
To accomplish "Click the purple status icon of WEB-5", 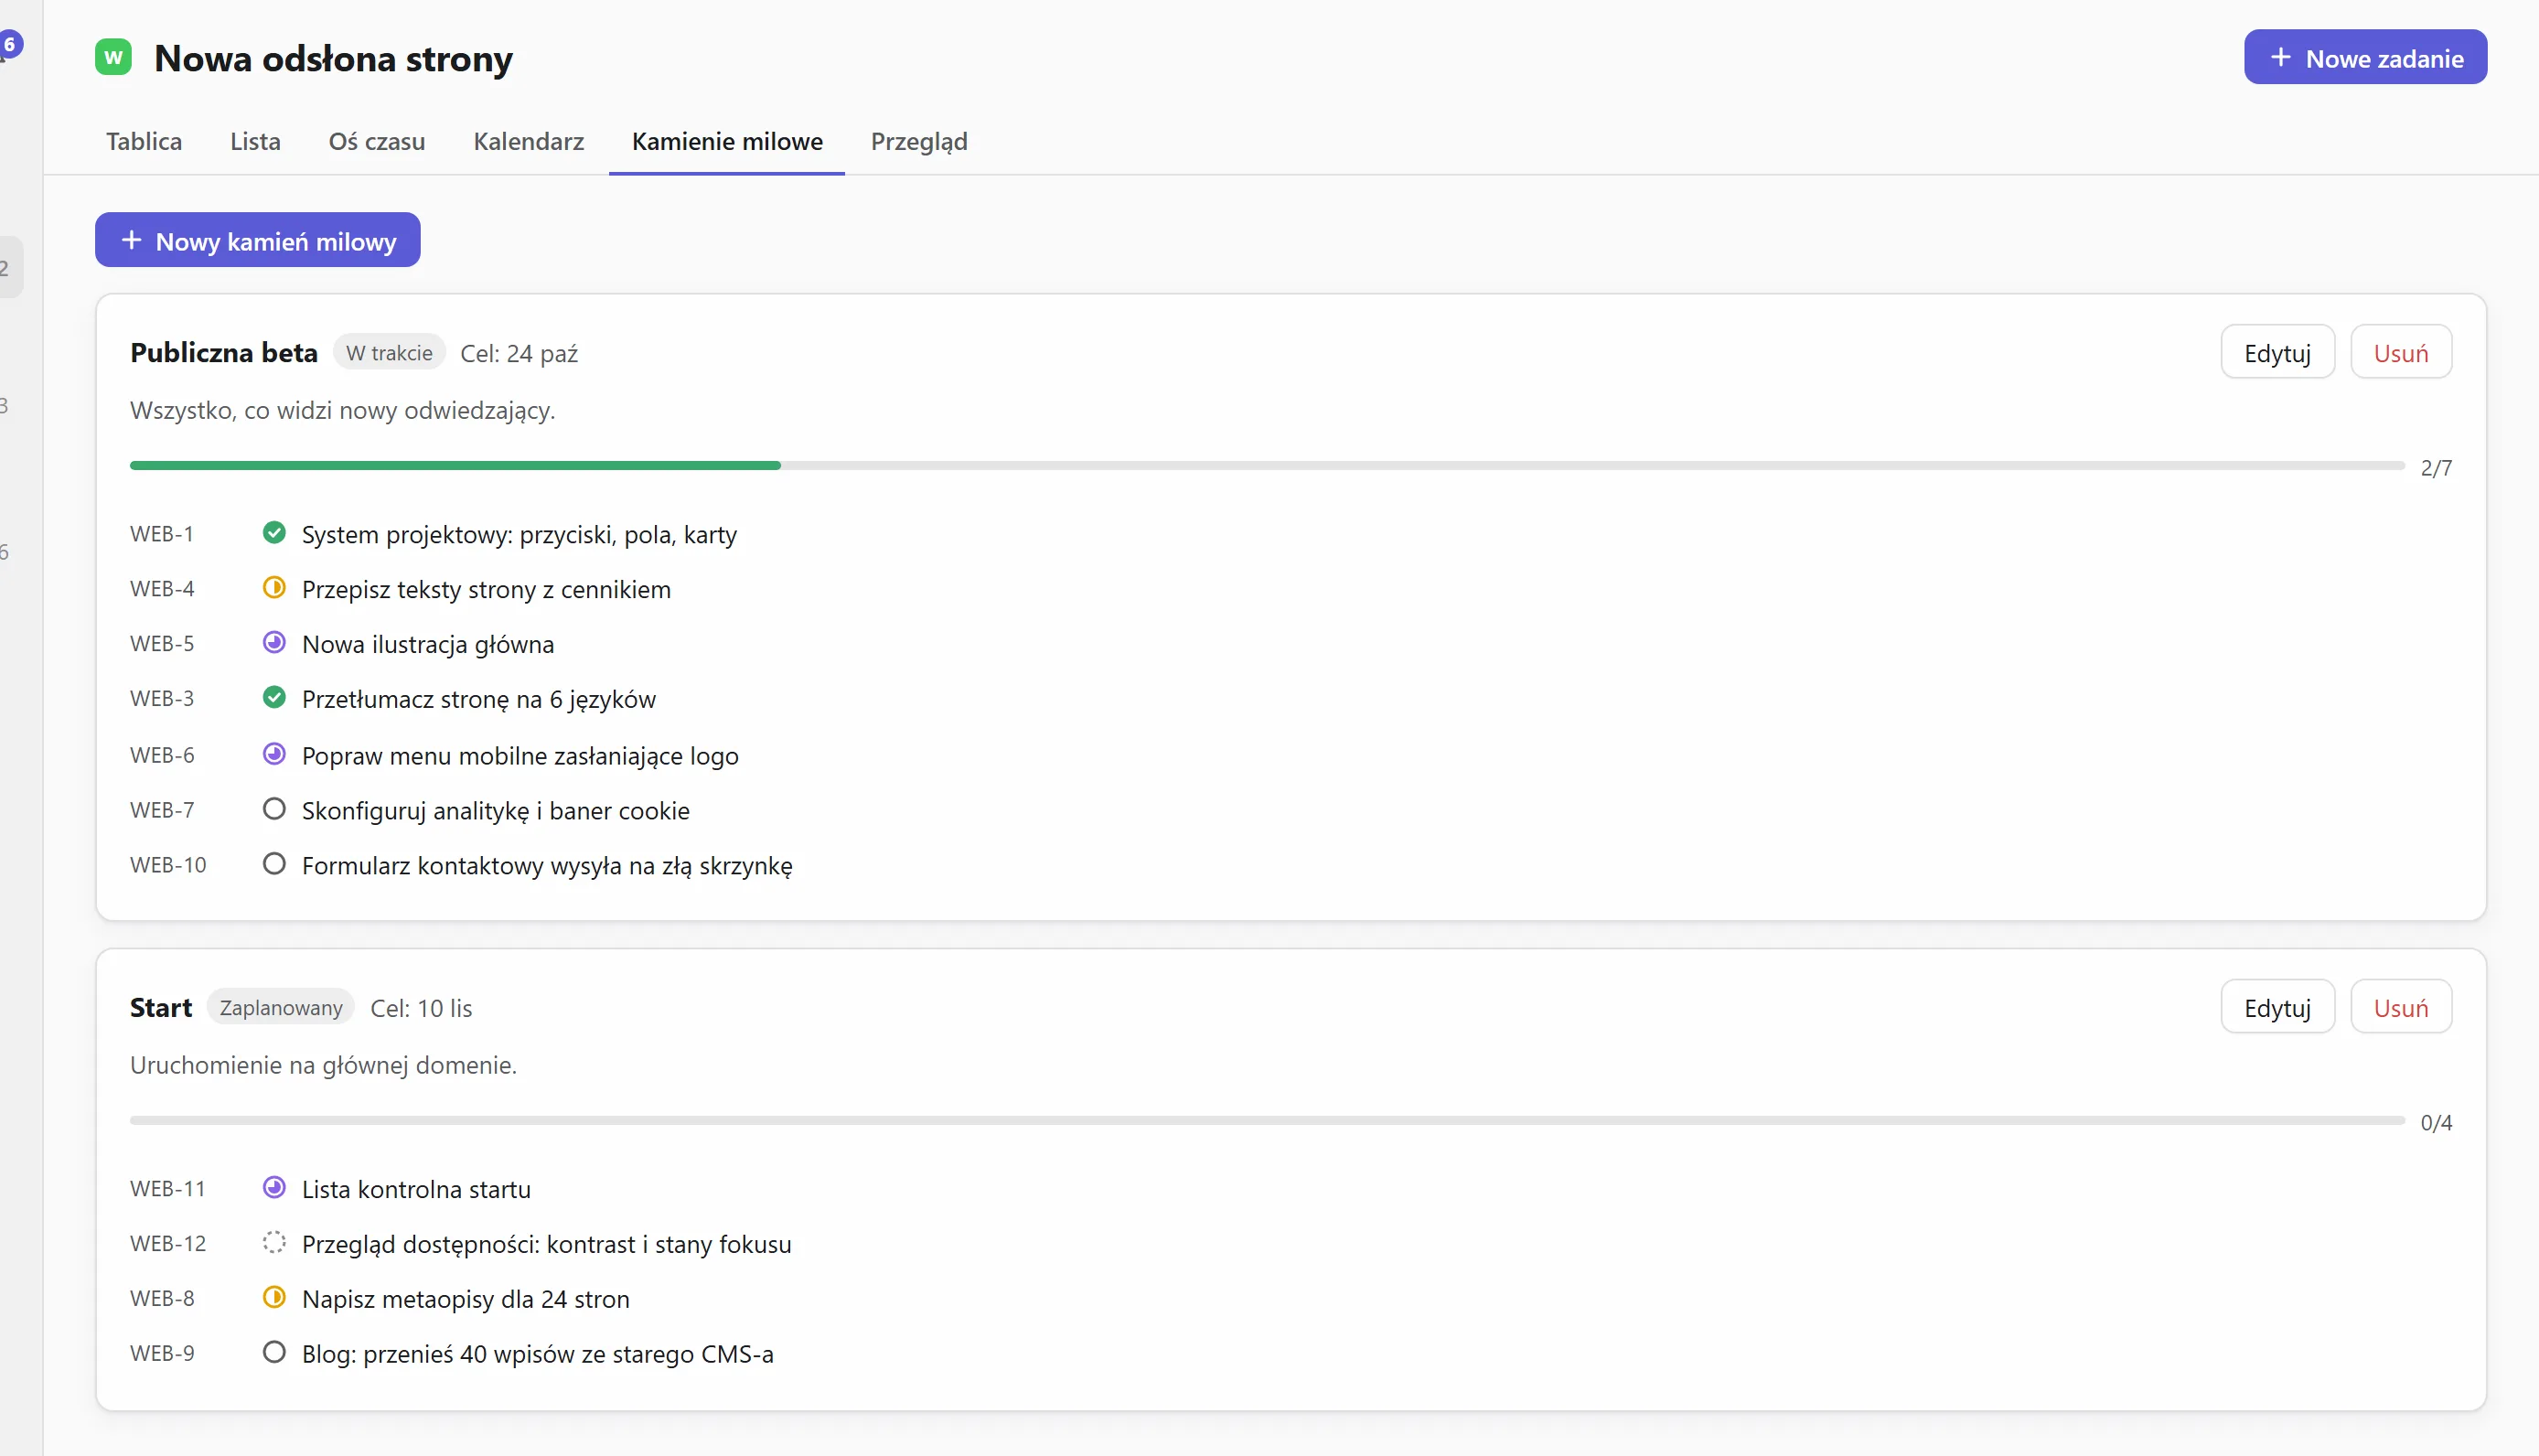I will (274, 643).
